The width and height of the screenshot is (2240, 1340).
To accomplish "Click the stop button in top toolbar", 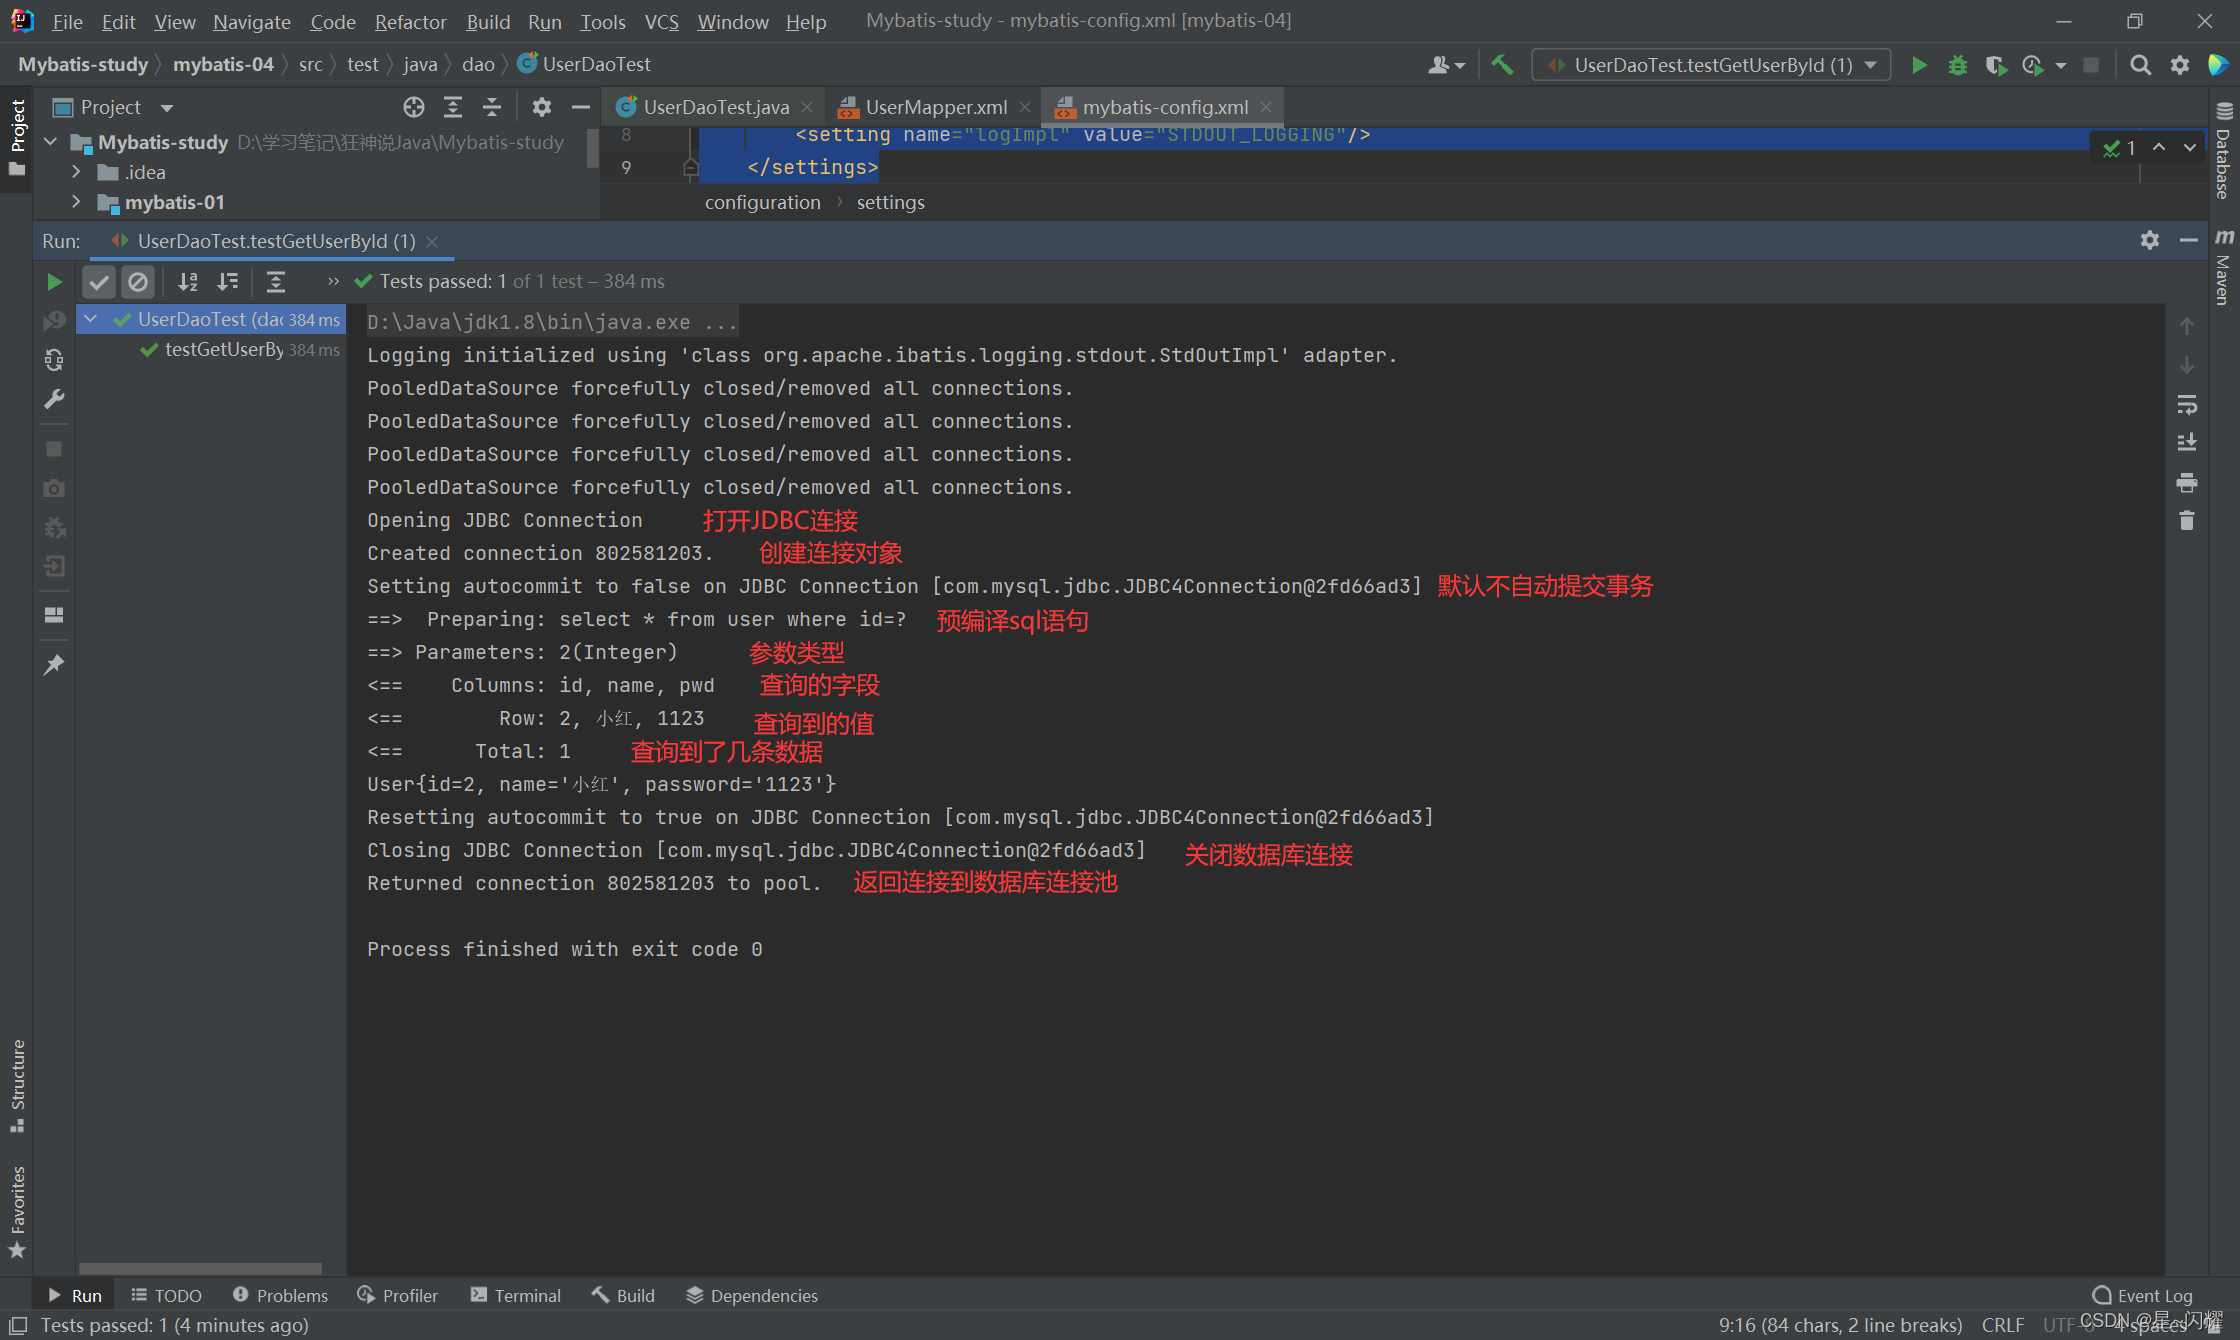I will pos(2090,65).
